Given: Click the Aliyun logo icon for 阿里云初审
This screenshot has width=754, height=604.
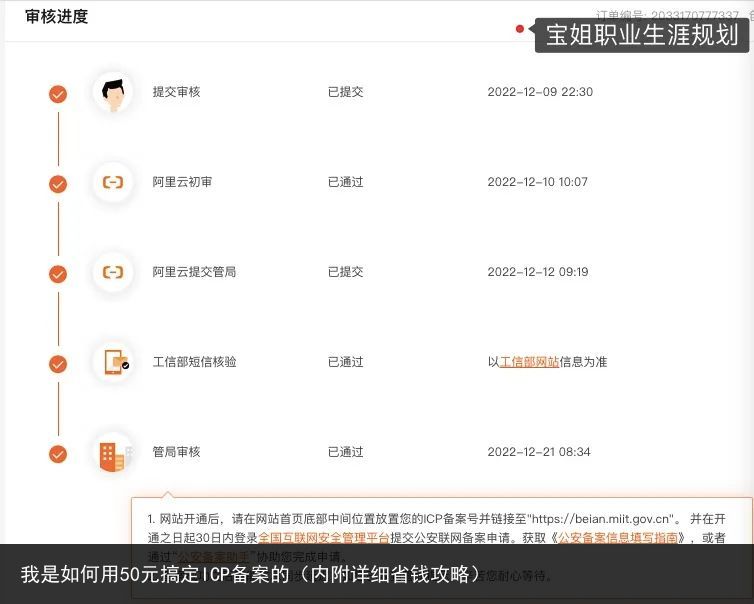Looking at the screenshot, I should 113,182.
